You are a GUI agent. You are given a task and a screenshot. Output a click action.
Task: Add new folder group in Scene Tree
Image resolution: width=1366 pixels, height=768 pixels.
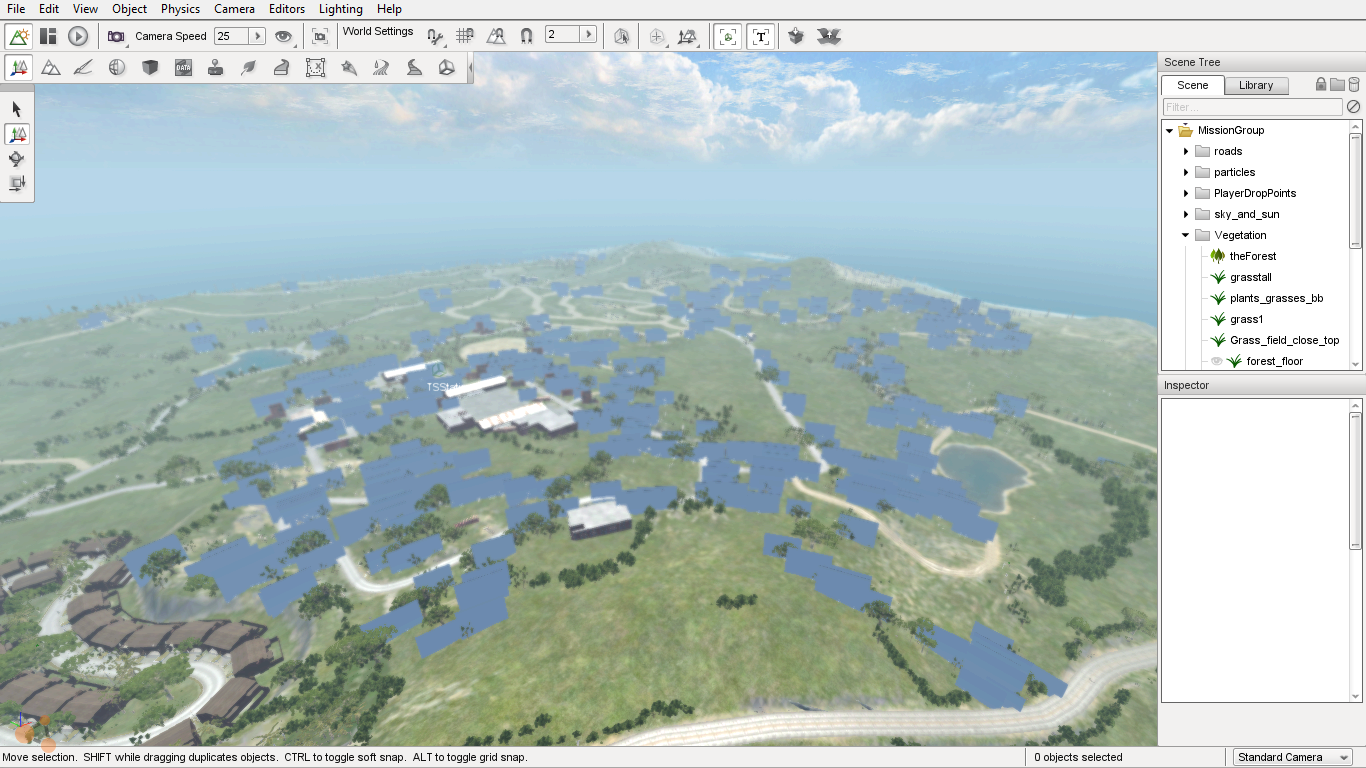[x=1337, y=84]
